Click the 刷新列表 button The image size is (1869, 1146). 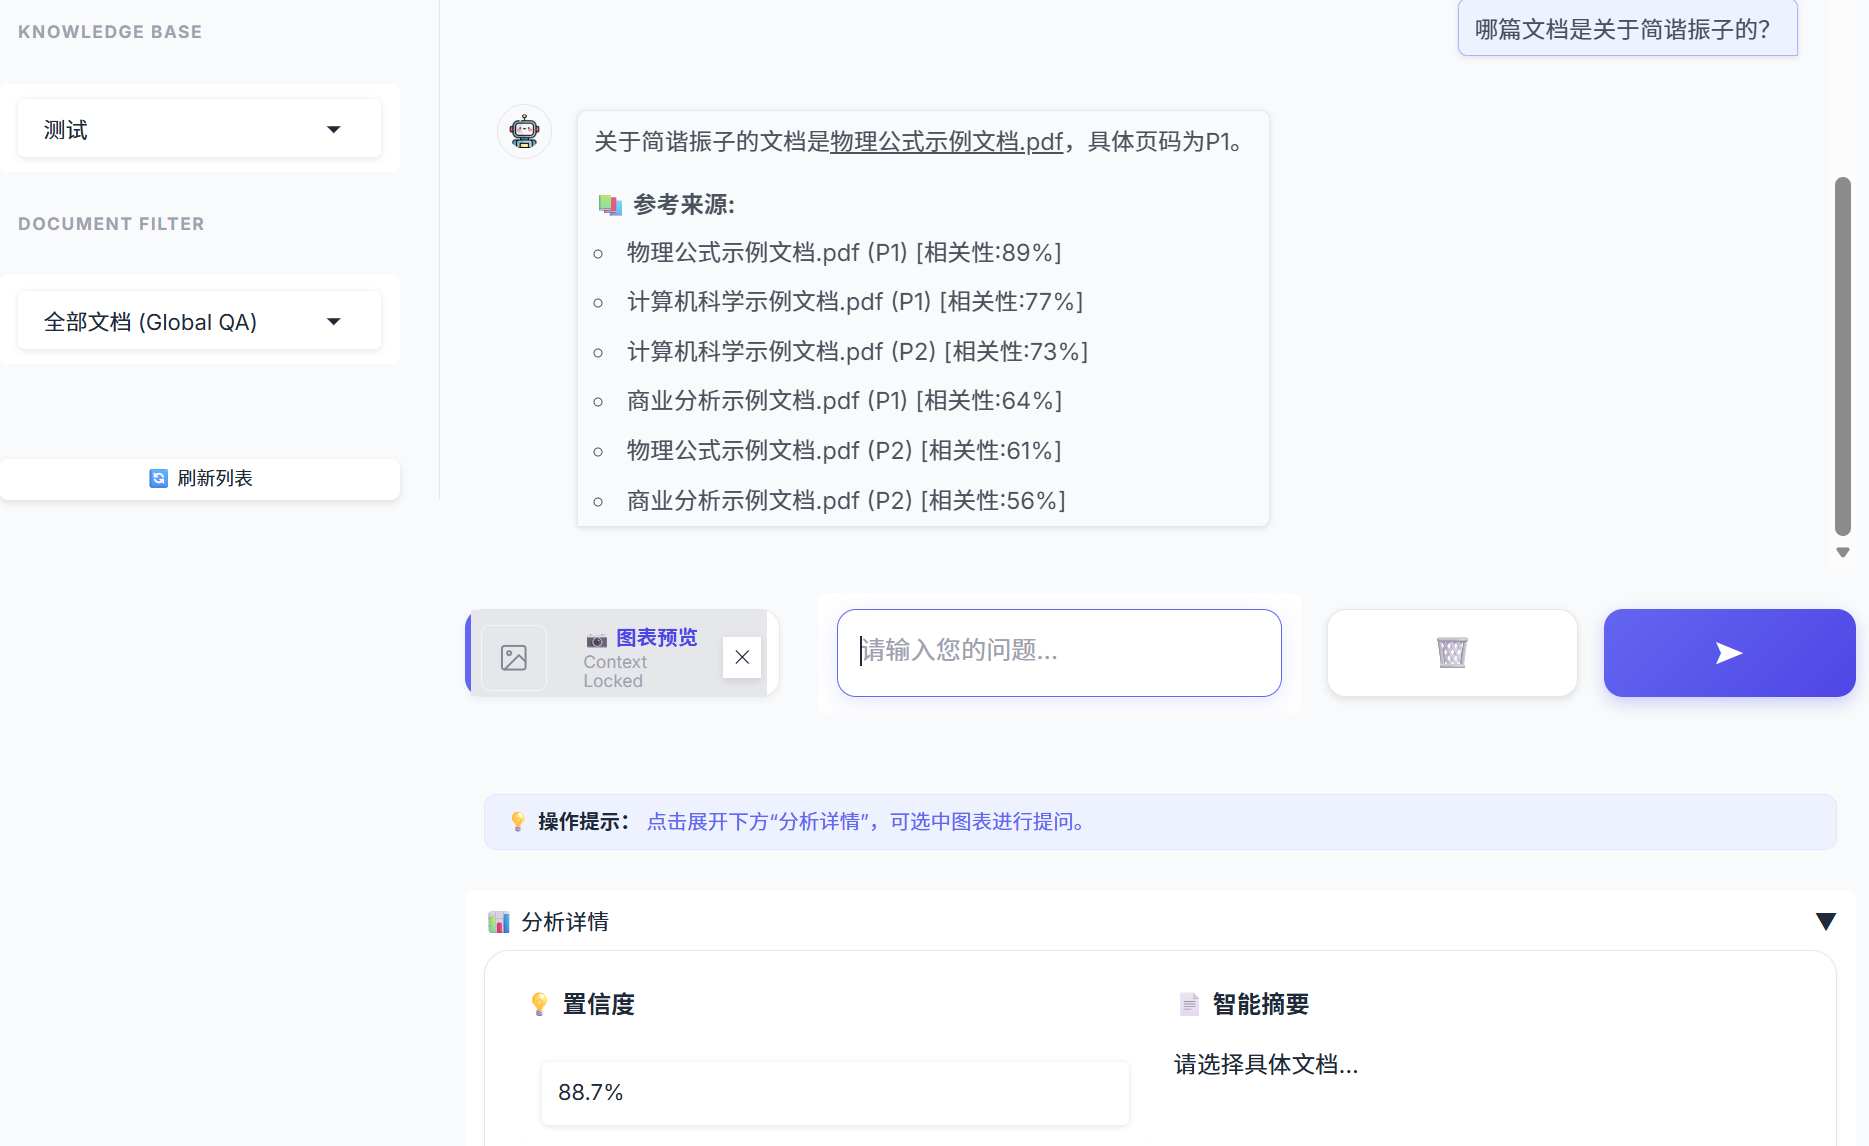coord(199,478)
